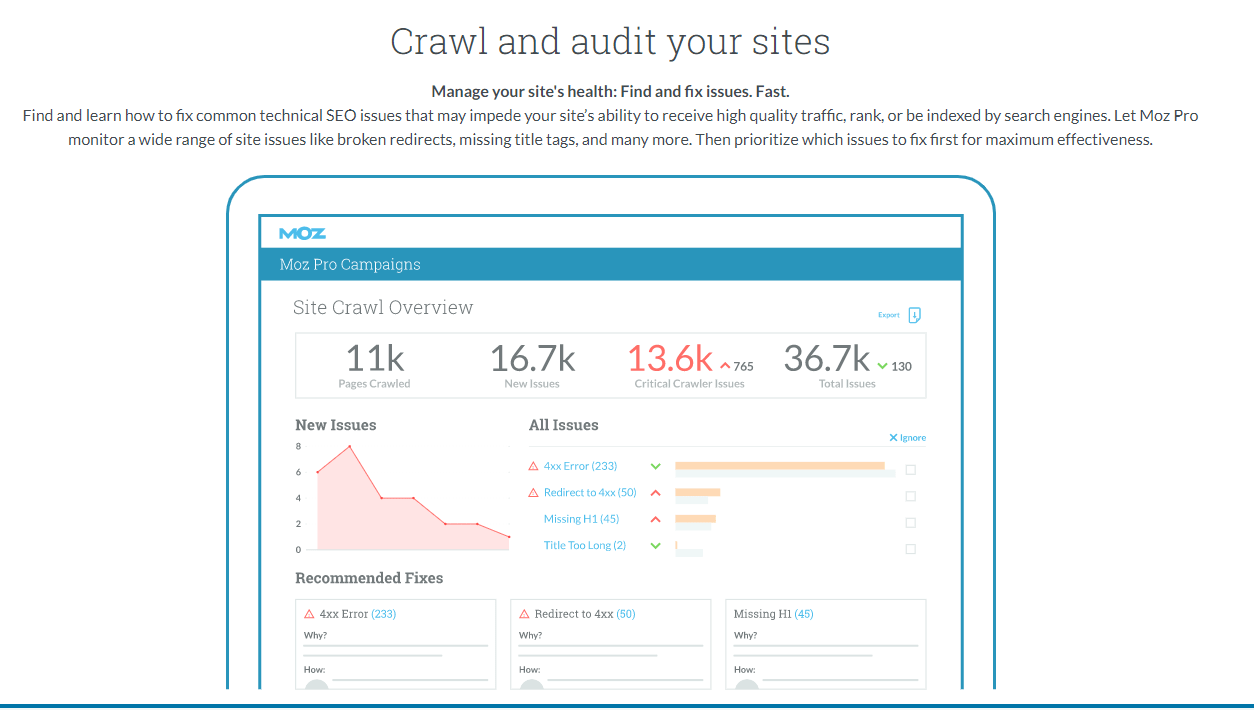Click red warning triangle beside Redirect to 4xx (50) in All Issues
Viewport: 1254px width, 710px height.
coord(533,492)
